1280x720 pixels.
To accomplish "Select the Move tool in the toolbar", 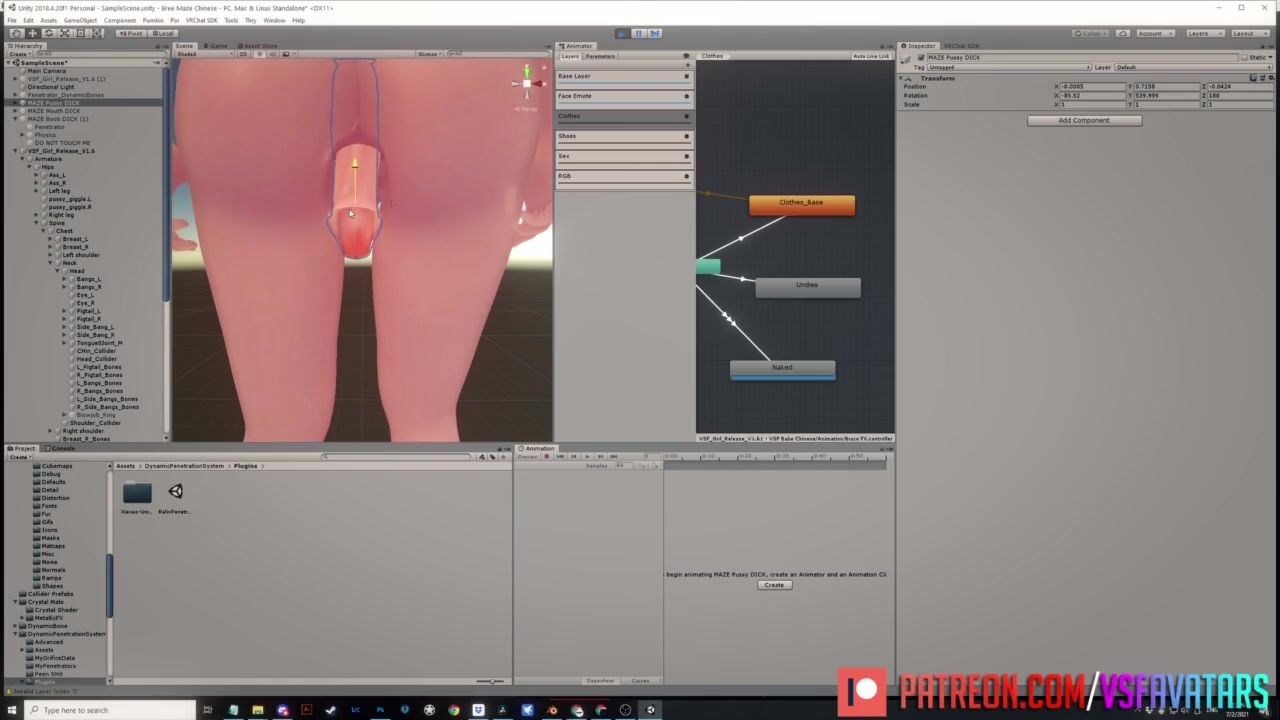I will click(x=32, y=33).
